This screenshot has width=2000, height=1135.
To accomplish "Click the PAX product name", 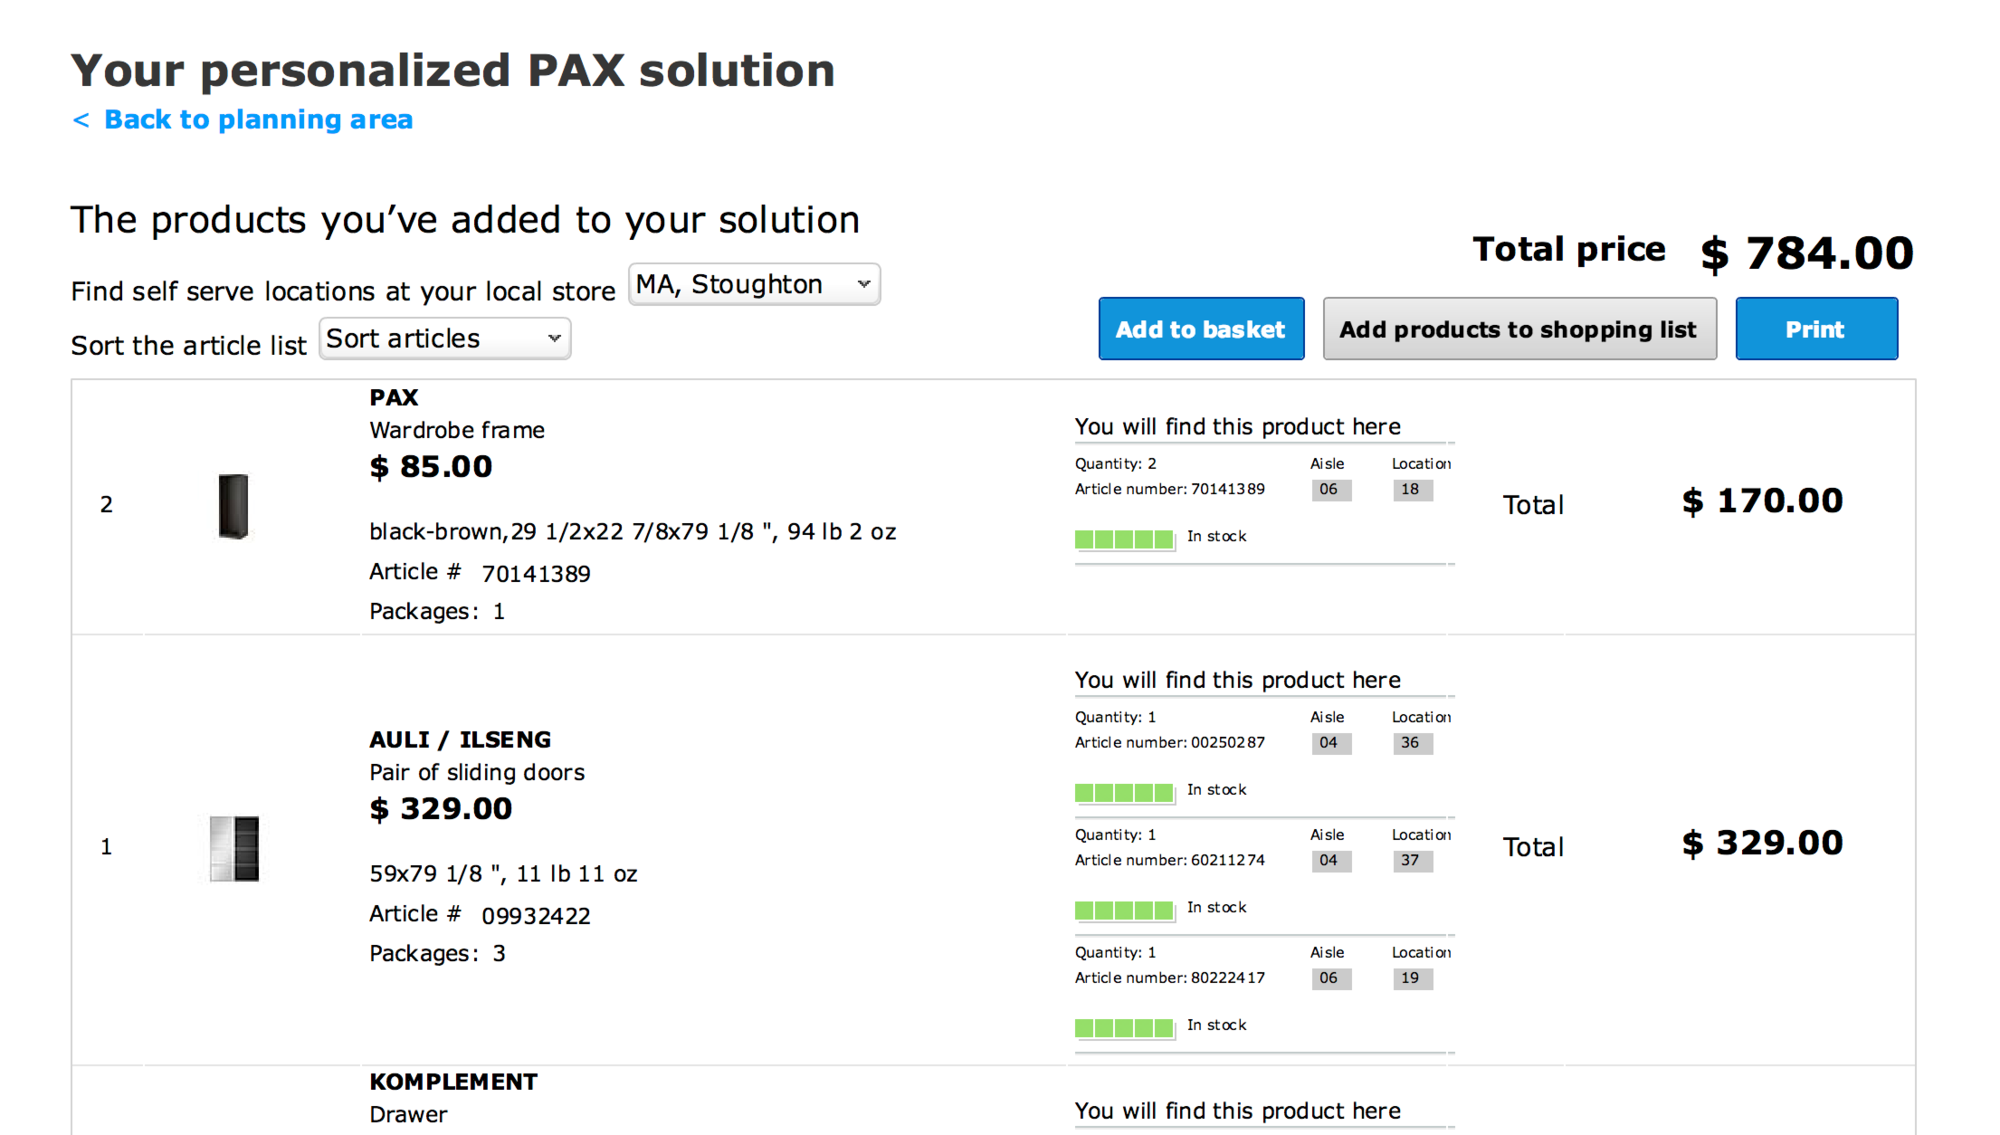I will [394, 398].
